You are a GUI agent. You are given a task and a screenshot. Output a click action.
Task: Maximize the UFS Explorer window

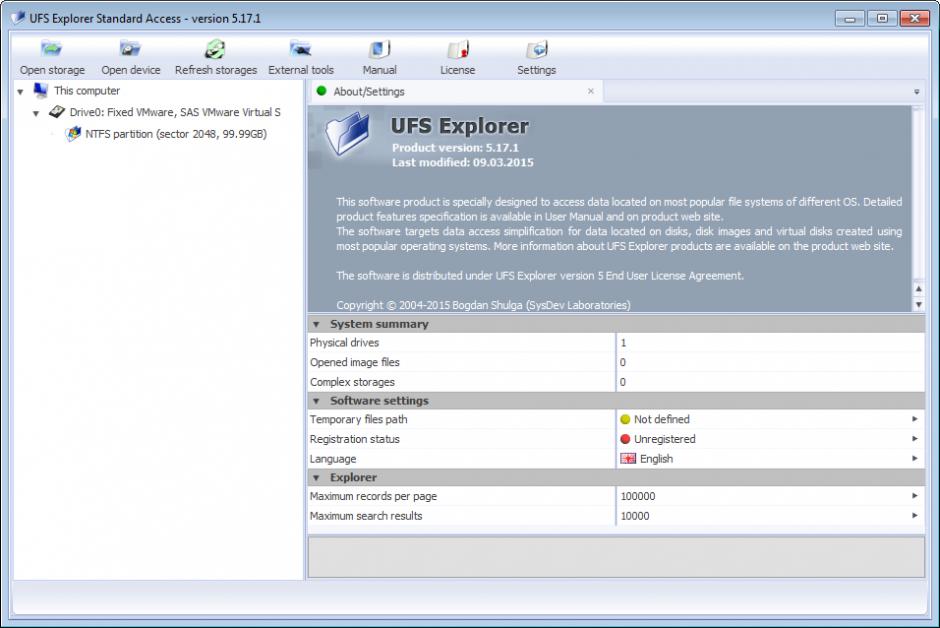pyautogui.click(x=882, y=19)
